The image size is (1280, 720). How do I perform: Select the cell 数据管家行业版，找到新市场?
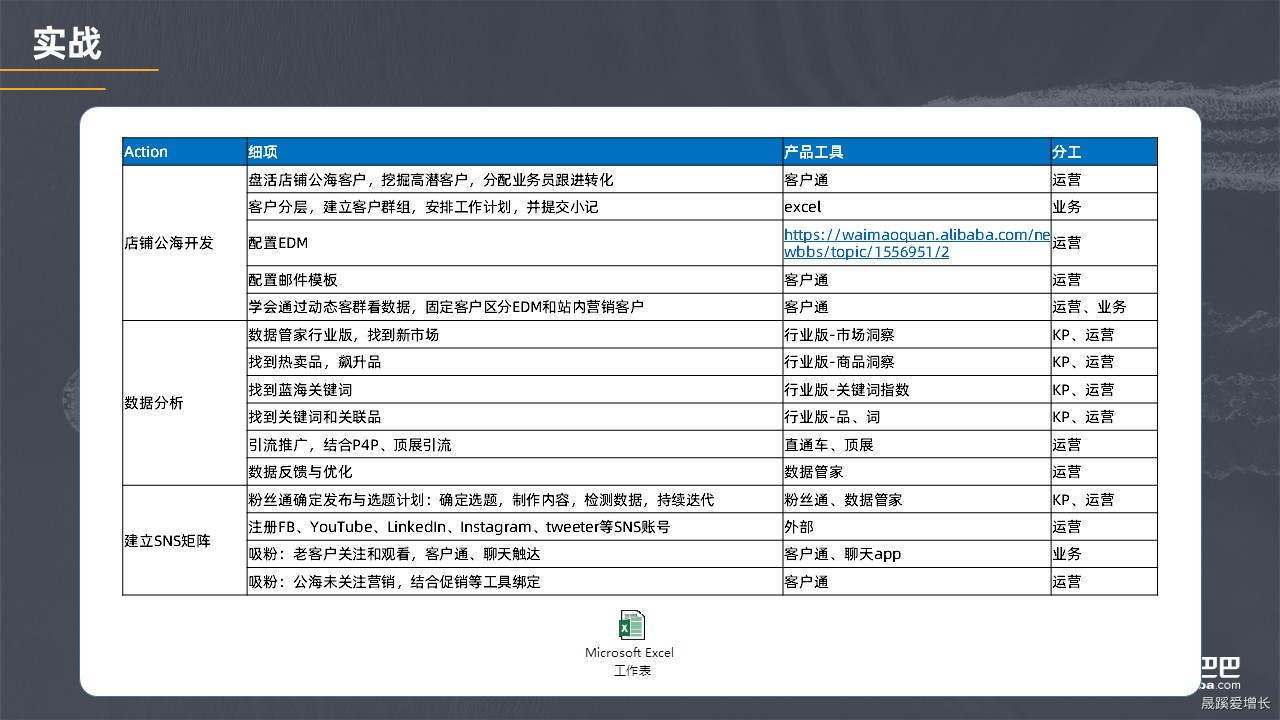(x=514, y=335)
